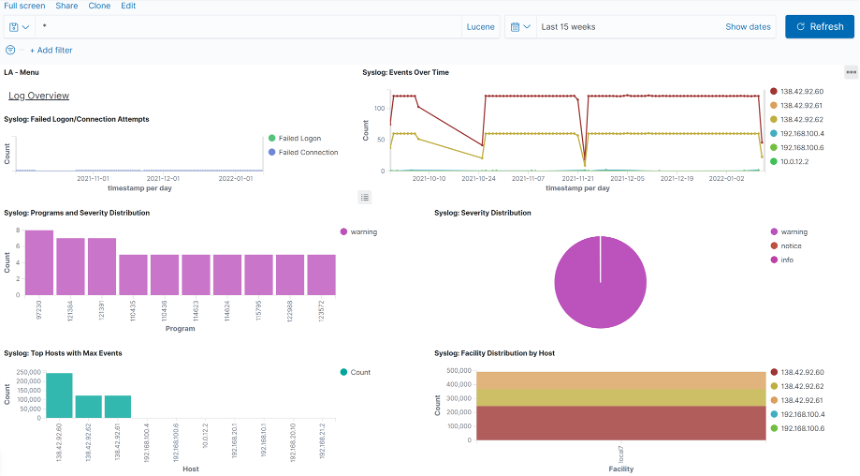Click the Last 15 weeks time range
This screenshot has width=860, height=476.
[568, 27]
